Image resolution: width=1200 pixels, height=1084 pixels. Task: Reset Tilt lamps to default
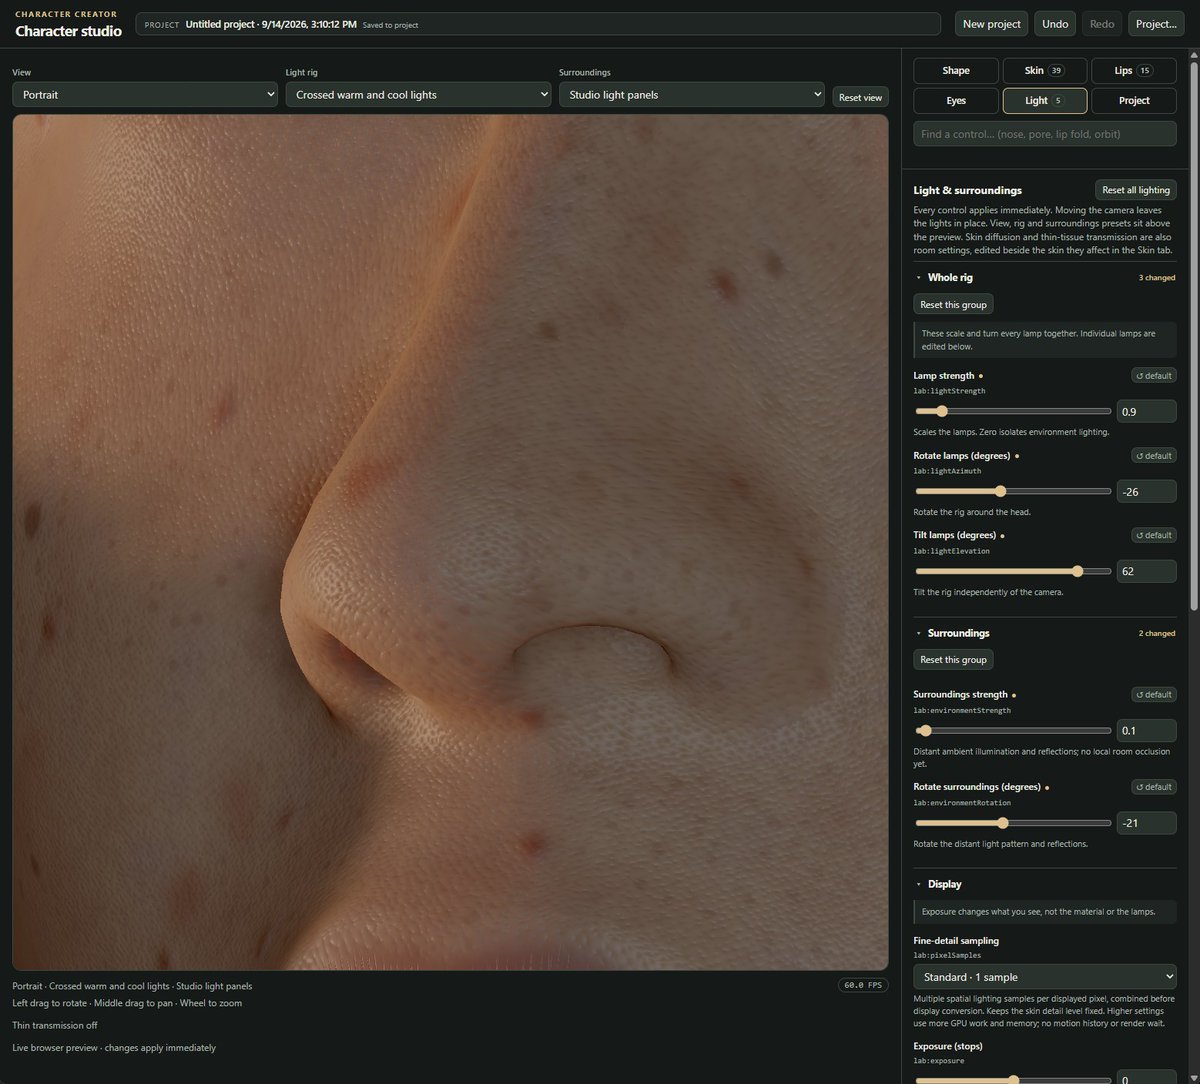click(x=1153, y=535)
